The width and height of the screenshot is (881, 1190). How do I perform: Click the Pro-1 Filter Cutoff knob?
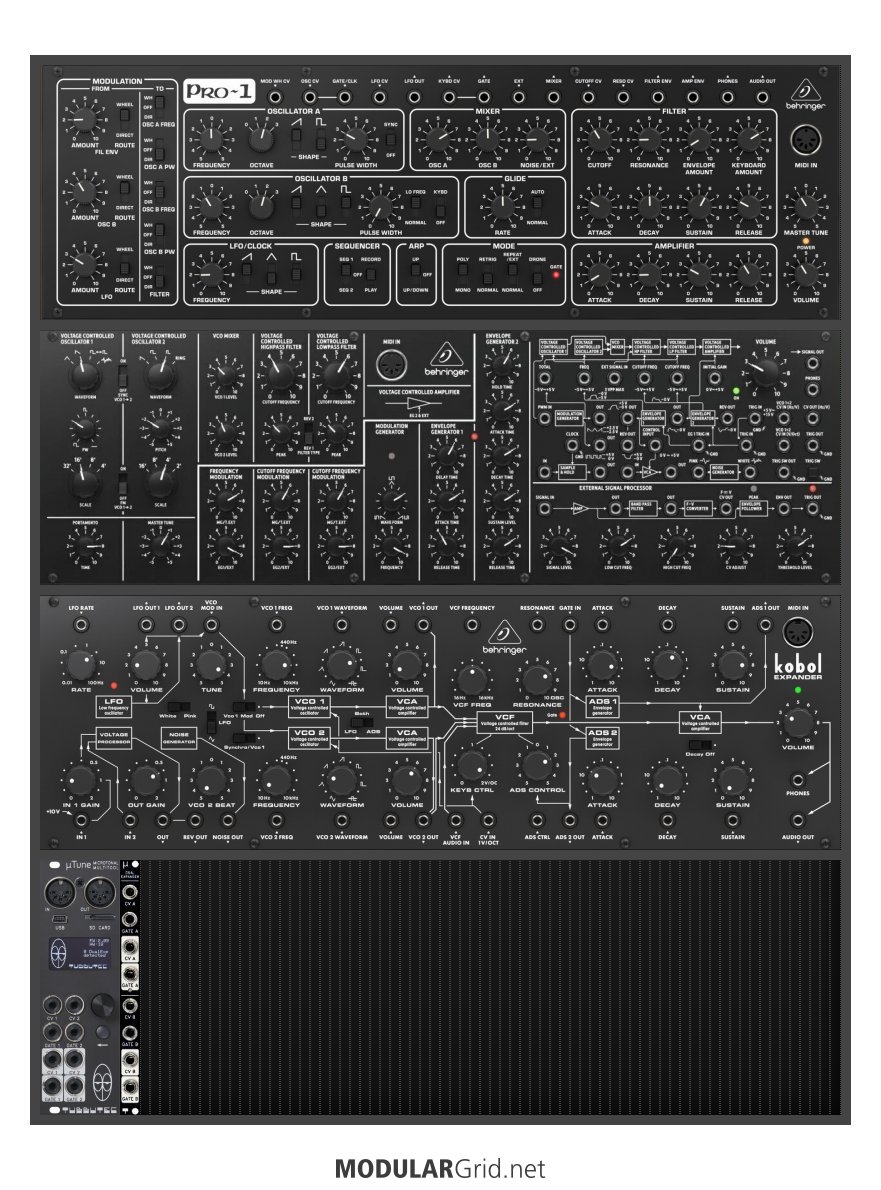click(599, 139)
